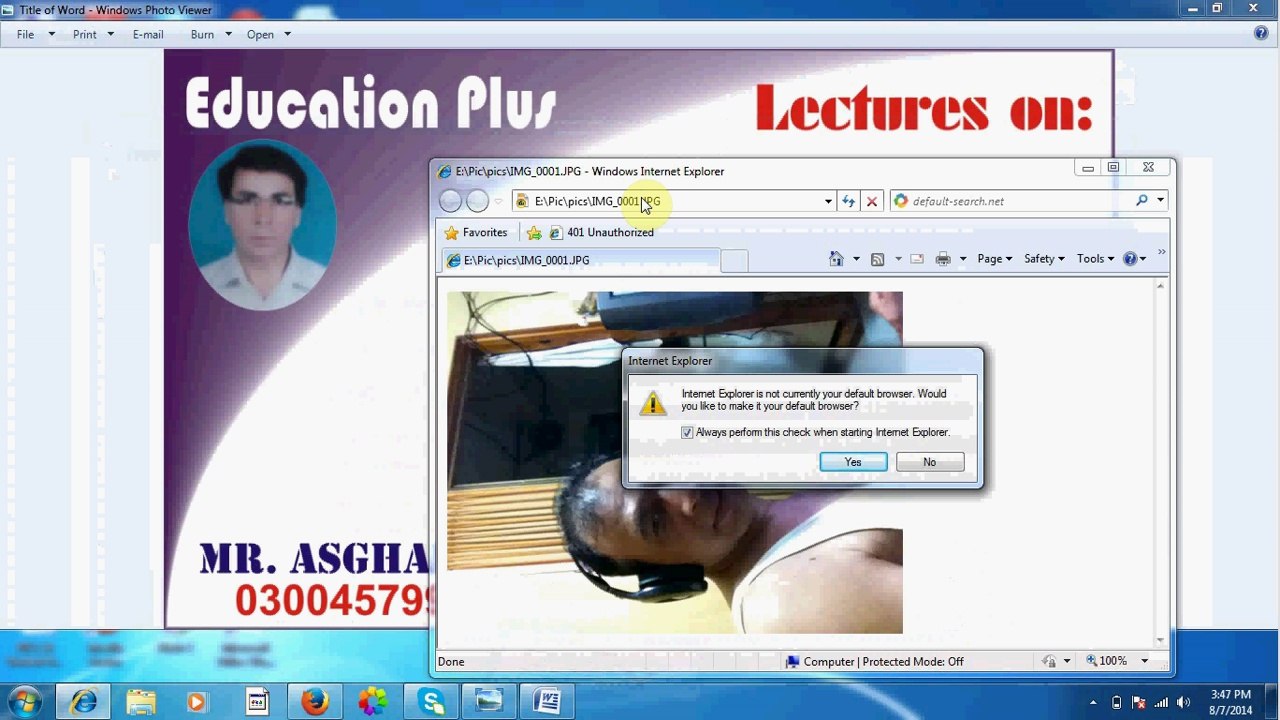
Task: Click the date and time clock
Action: (1230, 702)
